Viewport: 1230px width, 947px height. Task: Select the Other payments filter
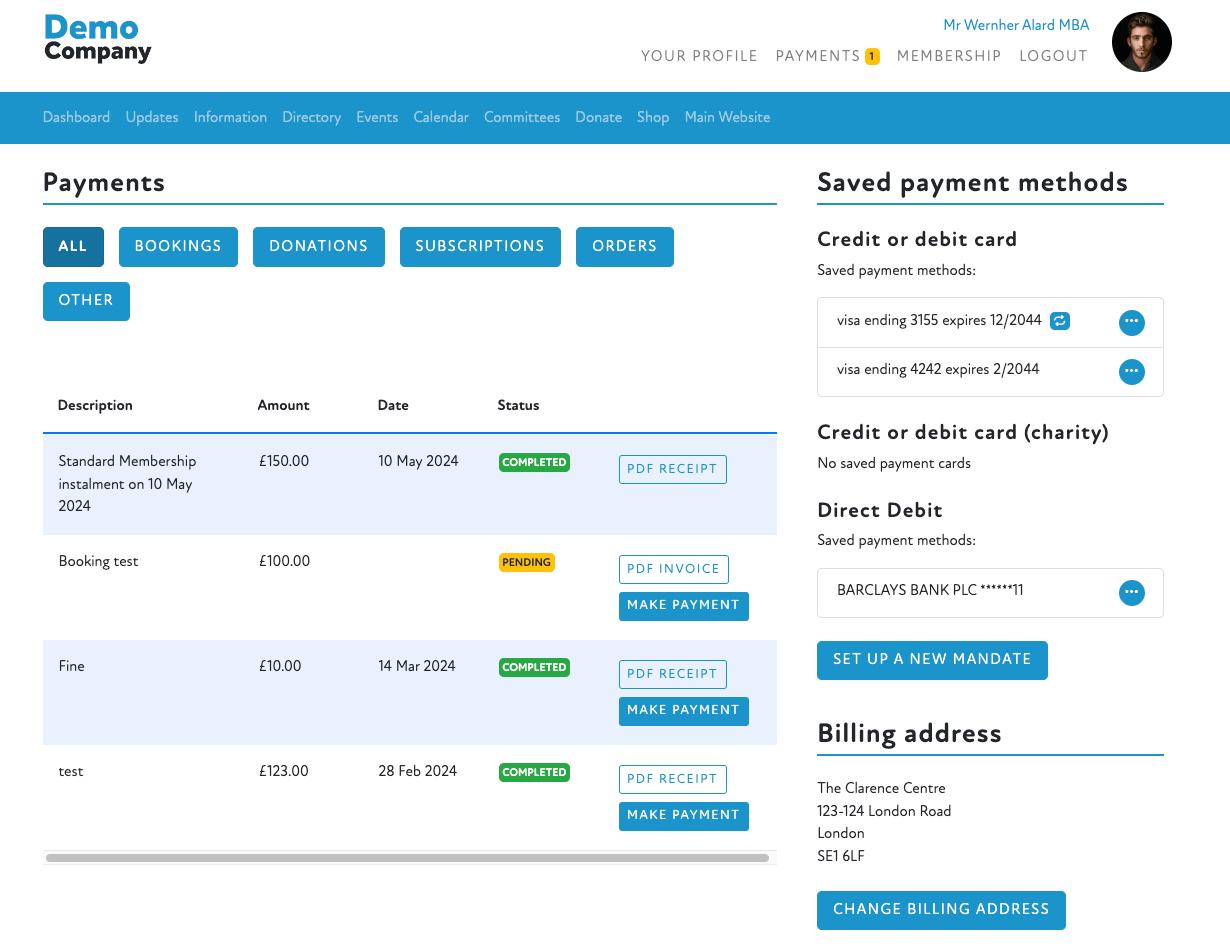[86, 301]
